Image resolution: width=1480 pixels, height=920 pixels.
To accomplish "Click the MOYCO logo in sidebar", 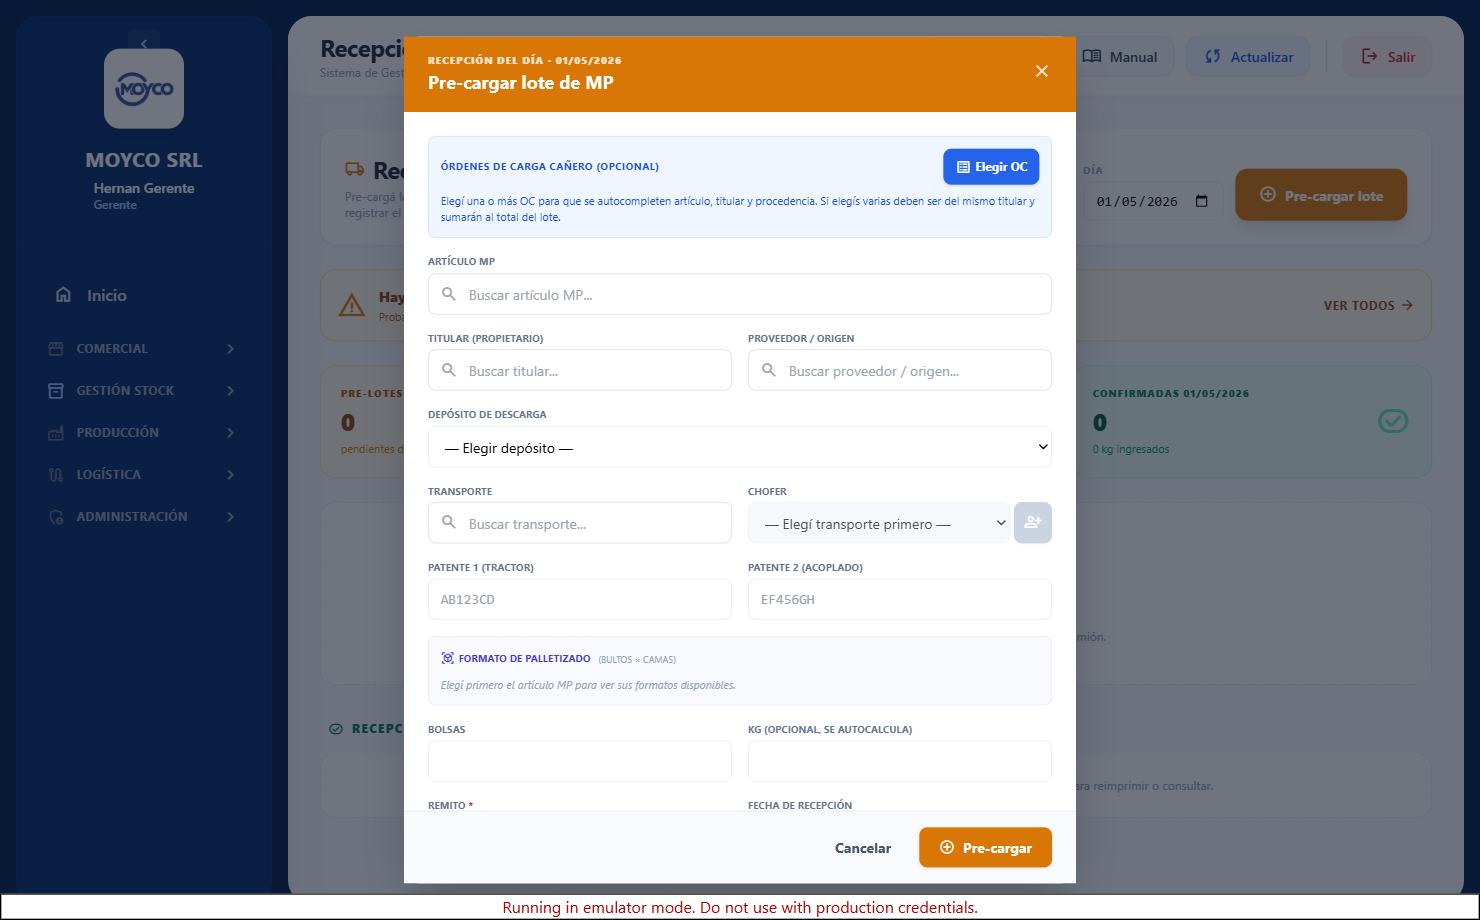I will 144,89.
